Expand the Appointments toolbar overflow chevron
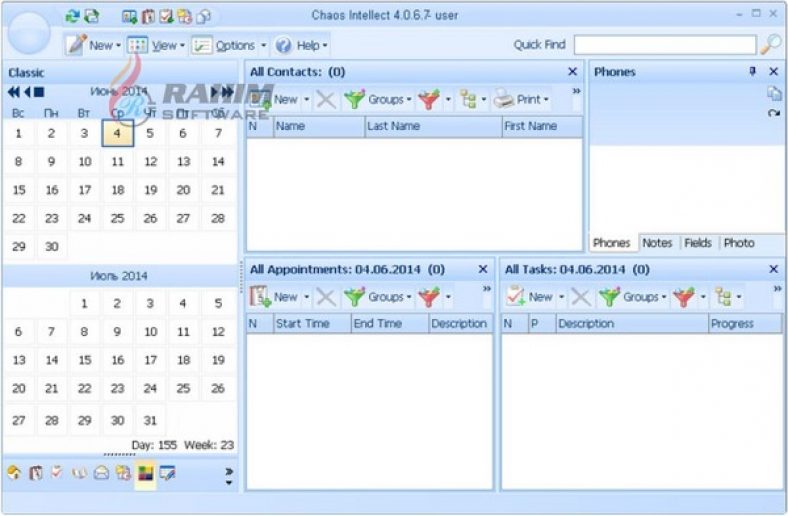The height and width of the screenshot is (516, 788). coord(486,289)
